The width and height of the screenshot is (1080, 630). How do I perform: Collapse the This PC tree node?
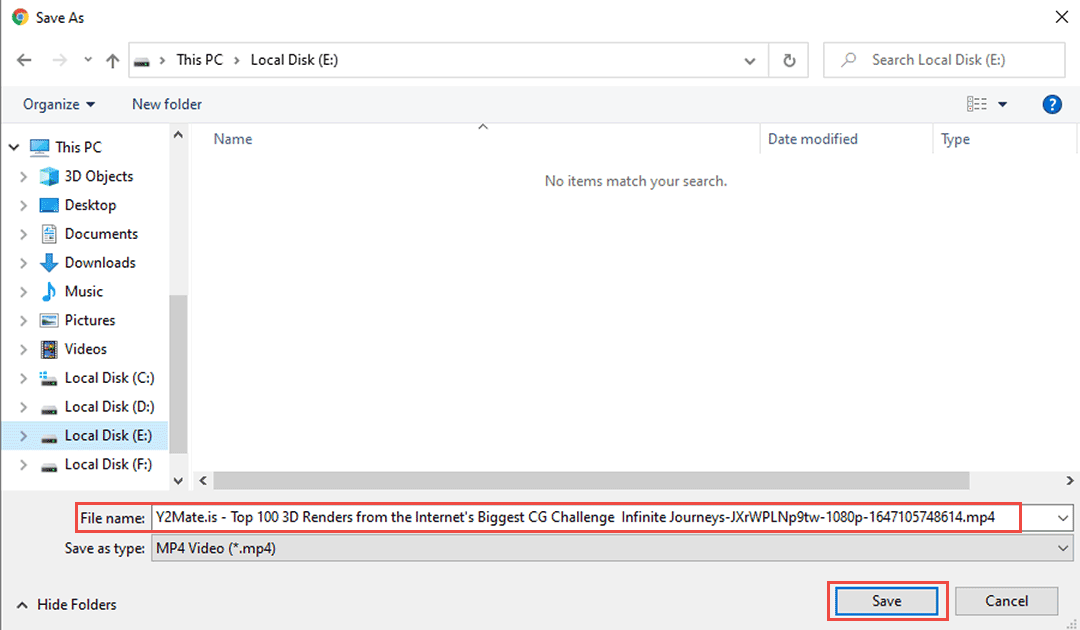point(14,147)
